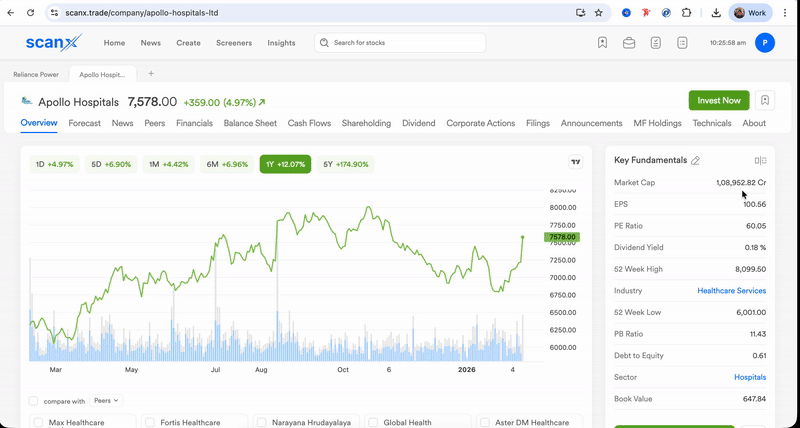The image size is (800, 428).
Task: Check the Aster DM Healthcare checkbox
Action: (485, 422)
